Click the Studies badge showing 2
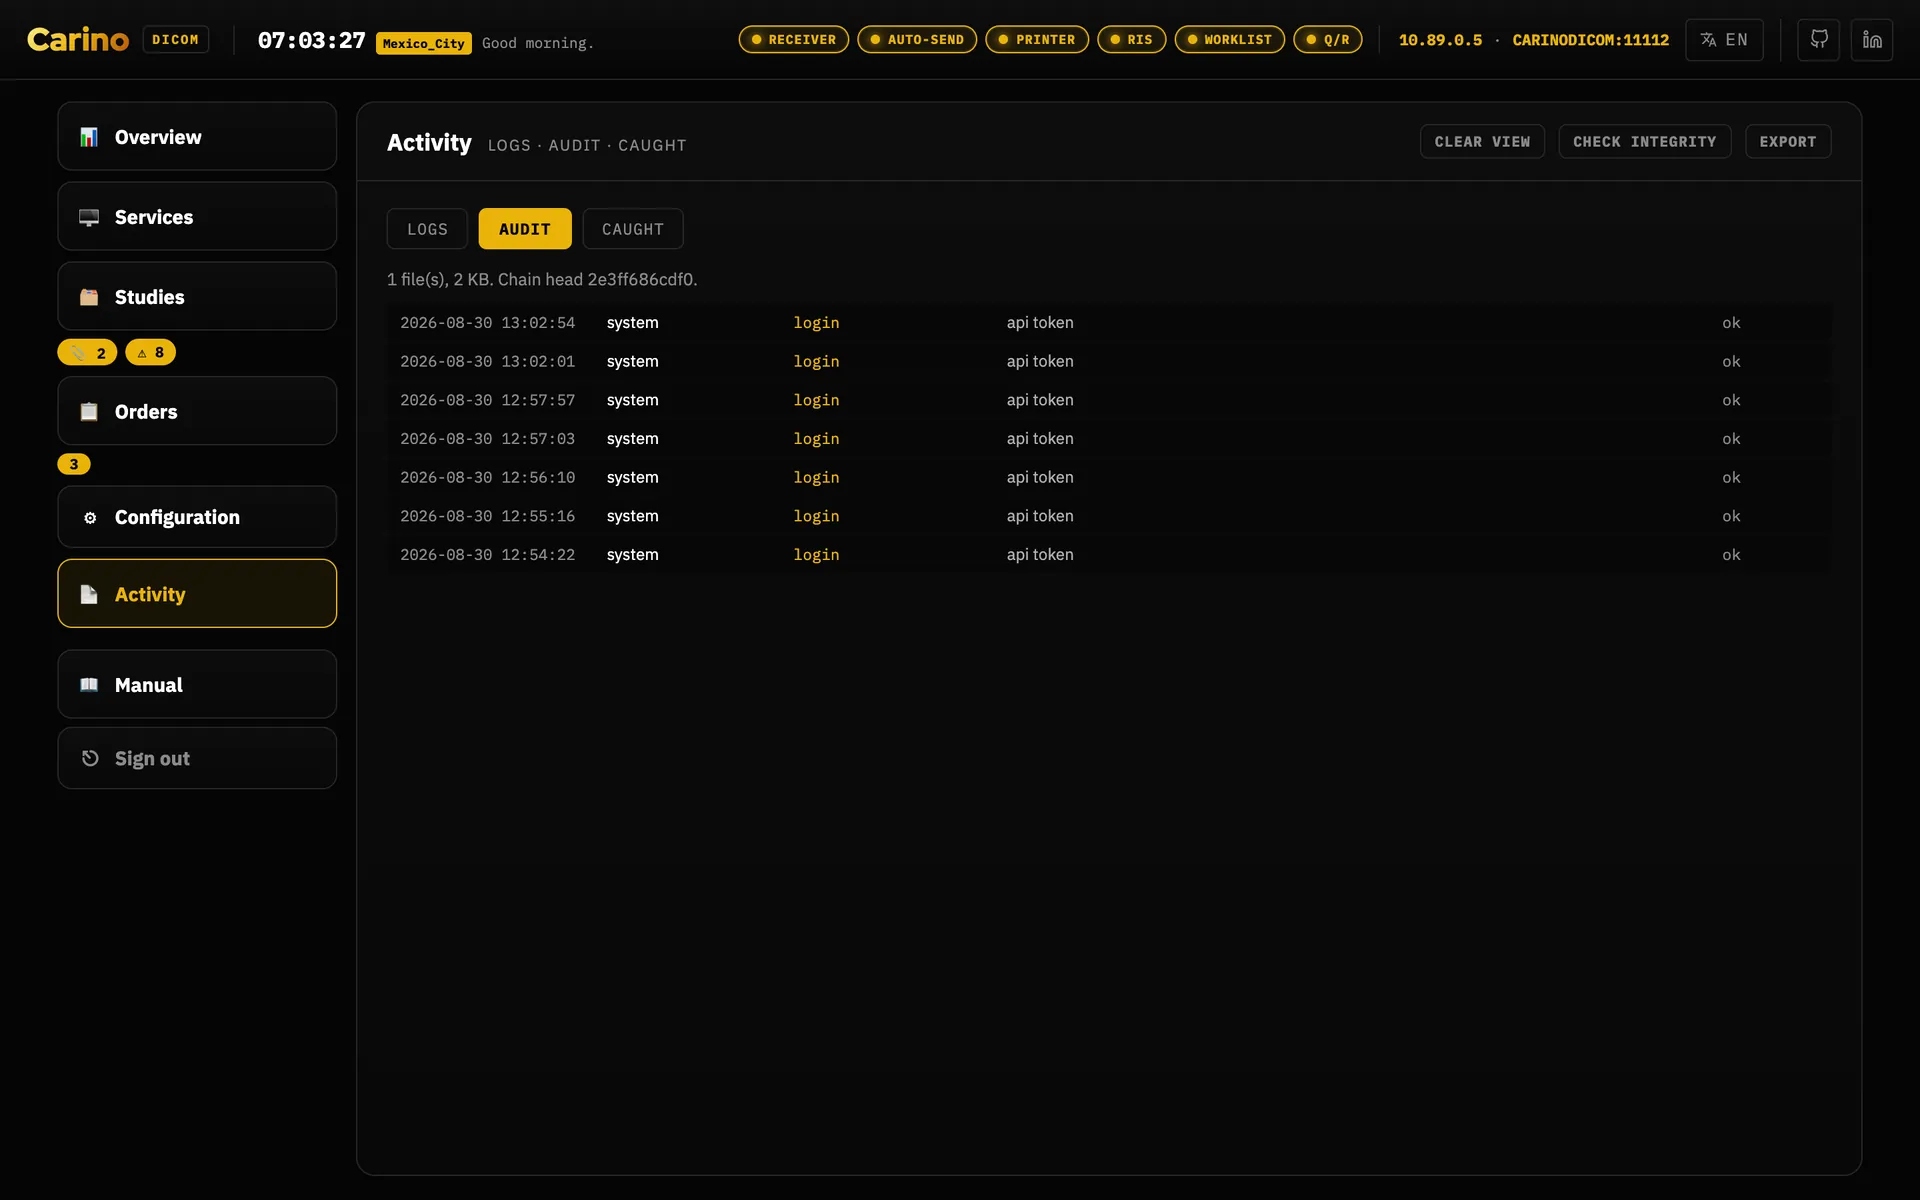Image resolution: width=1920 pixels, height=1200 pixels. coord(88,353)
